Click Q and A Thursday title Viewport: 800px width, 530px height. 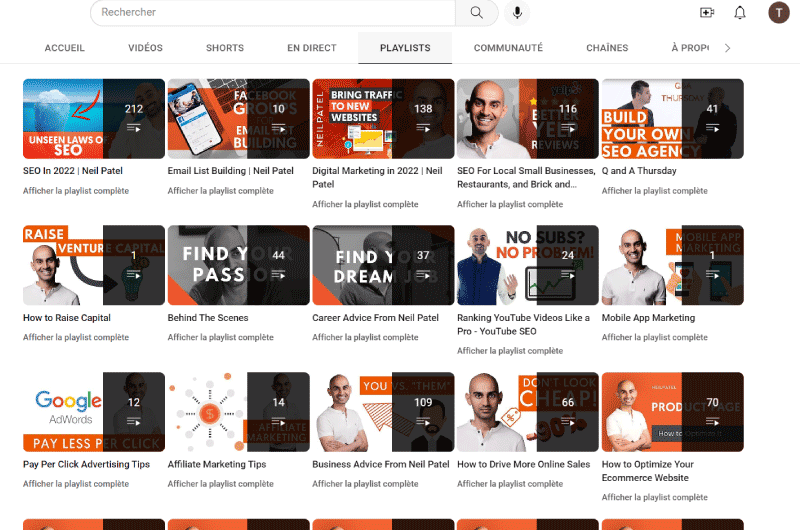point(639,171)
